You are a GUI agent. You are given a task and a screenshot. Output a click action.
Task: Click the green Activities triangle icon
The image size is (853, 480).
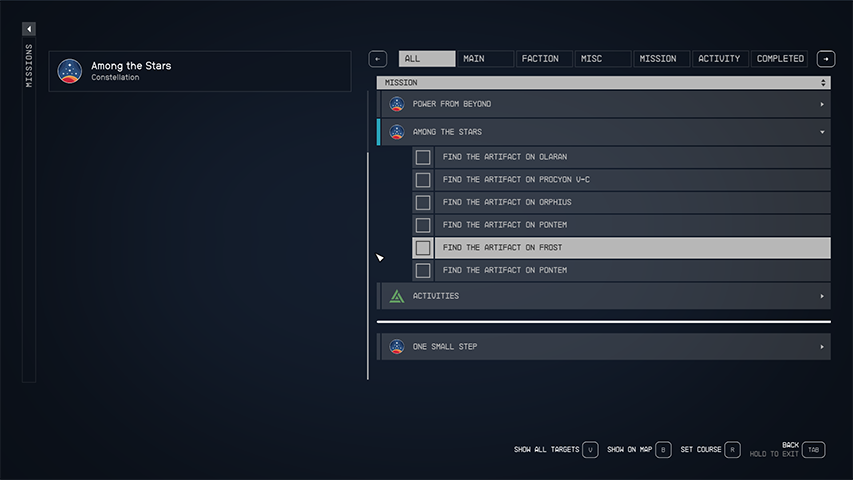tap(397, 296)
